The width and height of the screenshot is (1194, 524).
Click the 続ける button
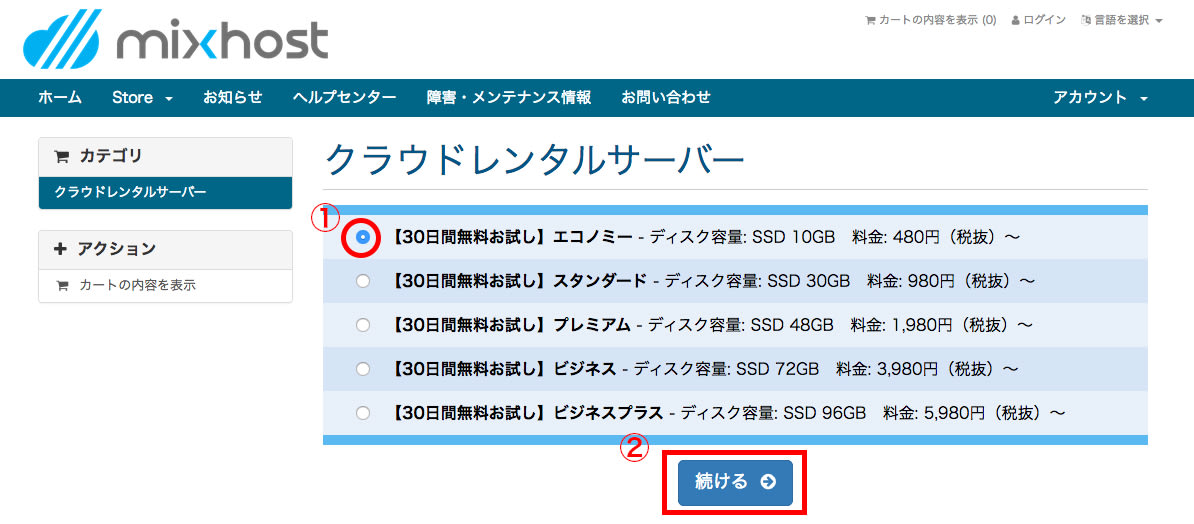click(x=735, y=482)
